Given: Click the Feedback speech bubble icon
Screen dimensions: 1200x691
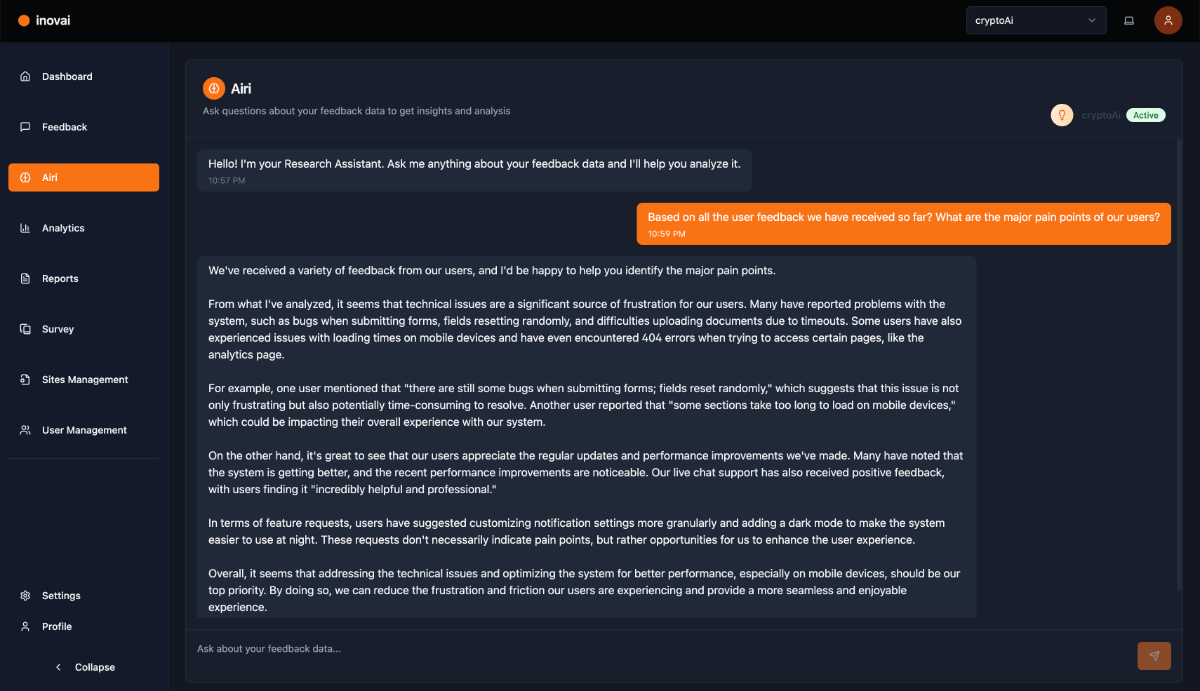Looking at the screenshot, I should pyautogui.click(x=25, y=127).
